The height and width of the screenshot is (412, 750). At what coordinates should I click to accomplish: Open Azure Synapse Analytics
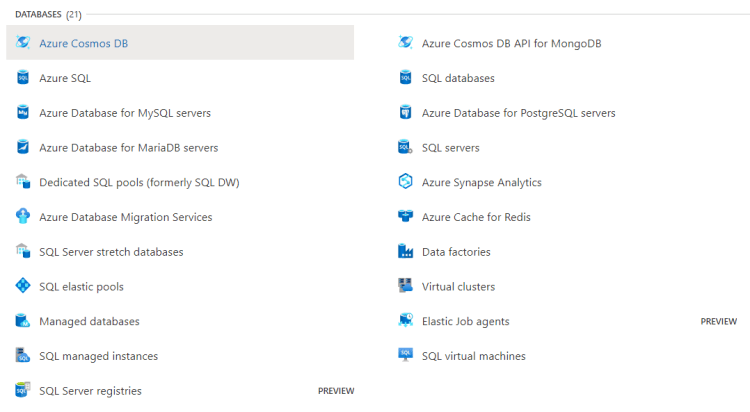tap(482, 183)
